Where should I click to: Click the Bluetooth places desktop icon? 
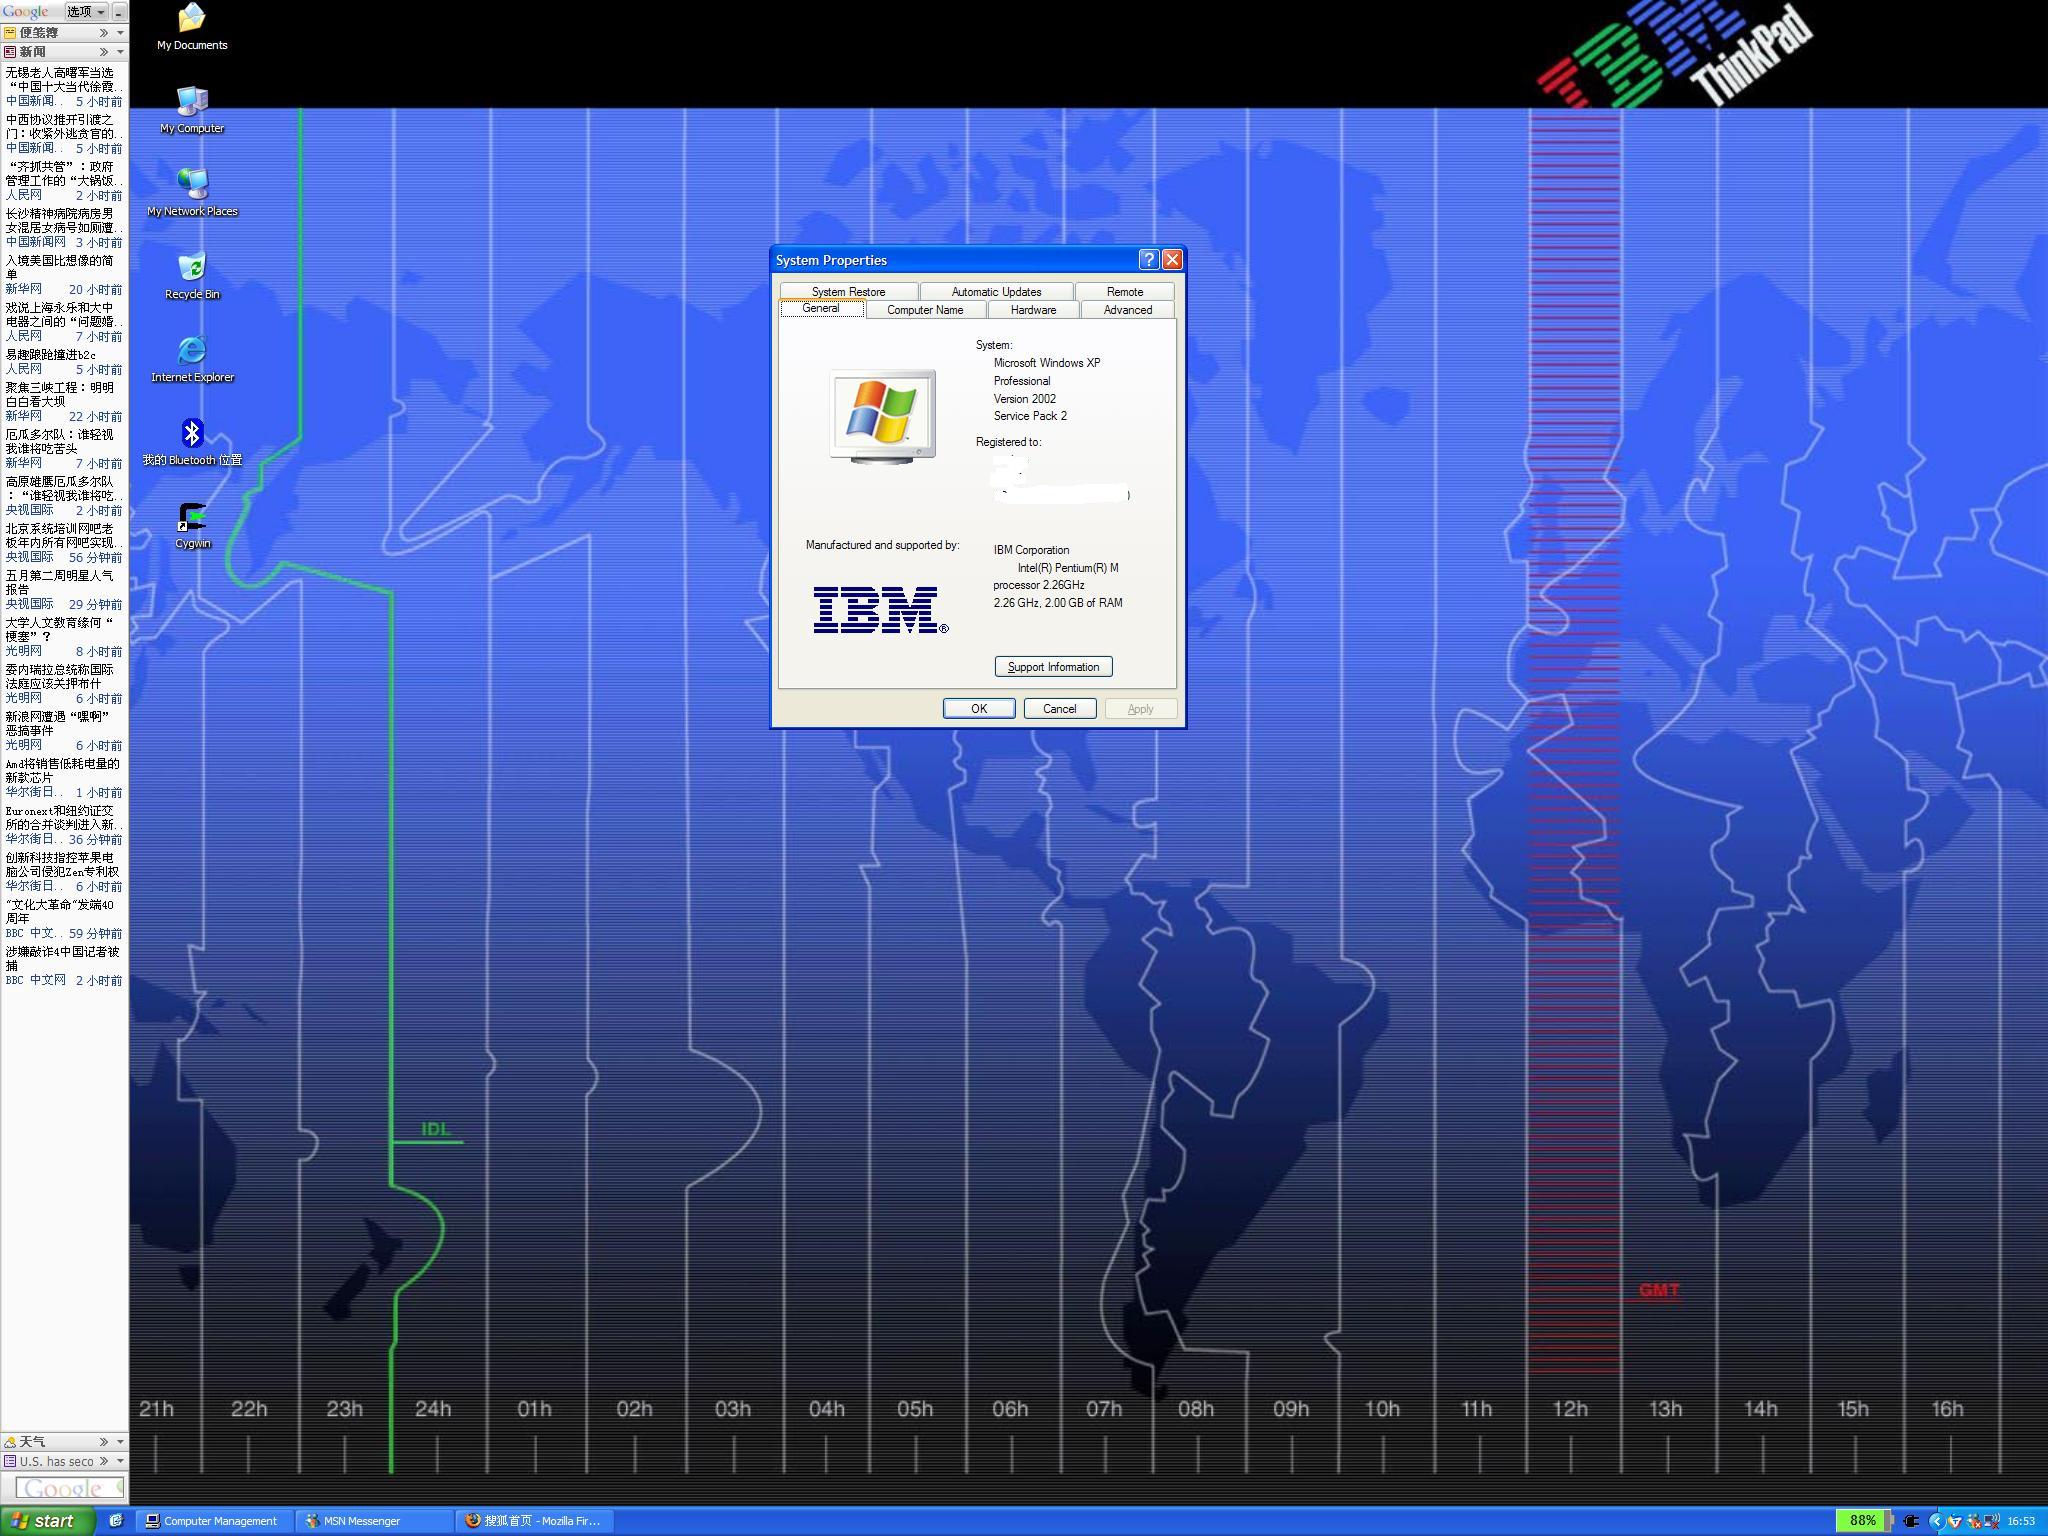(x=192, y=434)
